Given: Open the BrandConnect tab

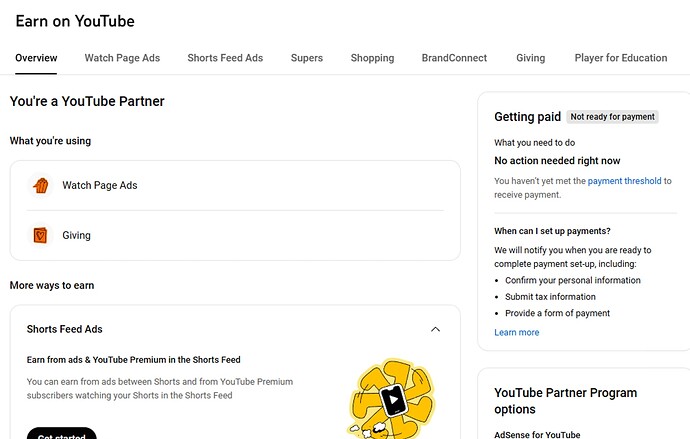Looking at the screenshot, I should 454,58.
